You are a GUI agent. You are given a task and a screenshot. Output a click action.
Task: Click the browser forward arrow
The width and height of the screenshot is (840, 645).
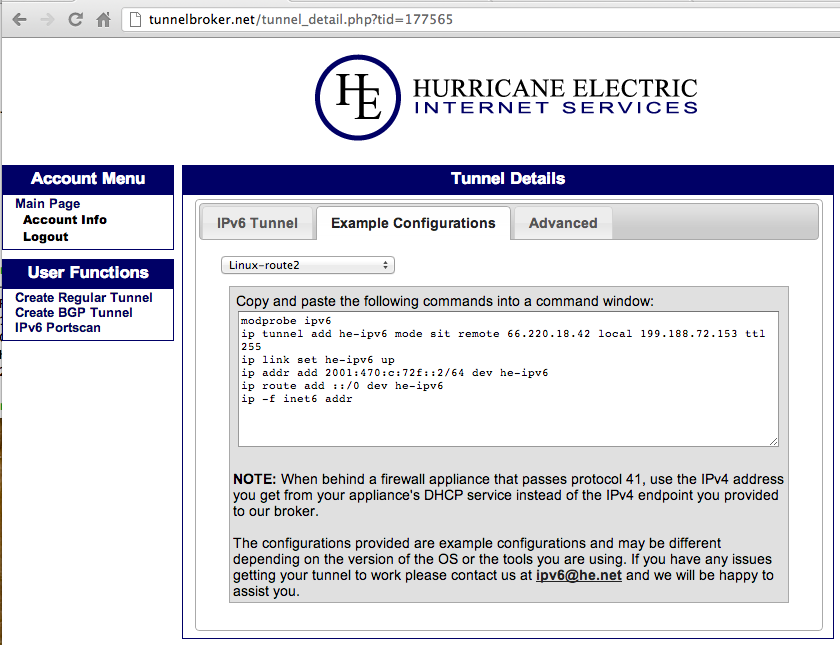48,20
